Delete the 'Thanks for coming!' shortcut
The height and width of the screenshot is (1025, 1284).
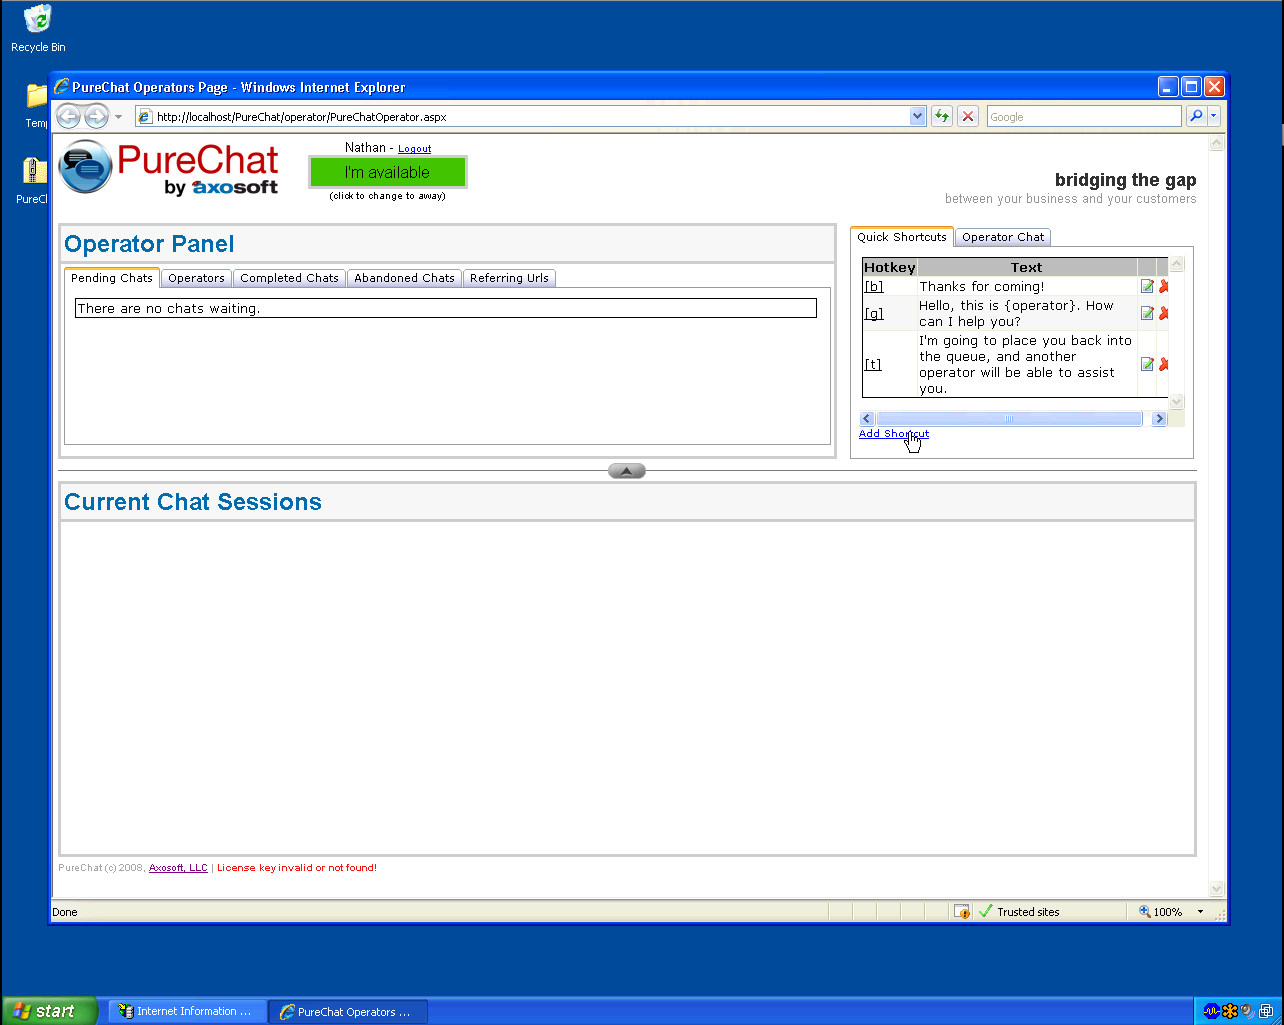coord(1163,287)
